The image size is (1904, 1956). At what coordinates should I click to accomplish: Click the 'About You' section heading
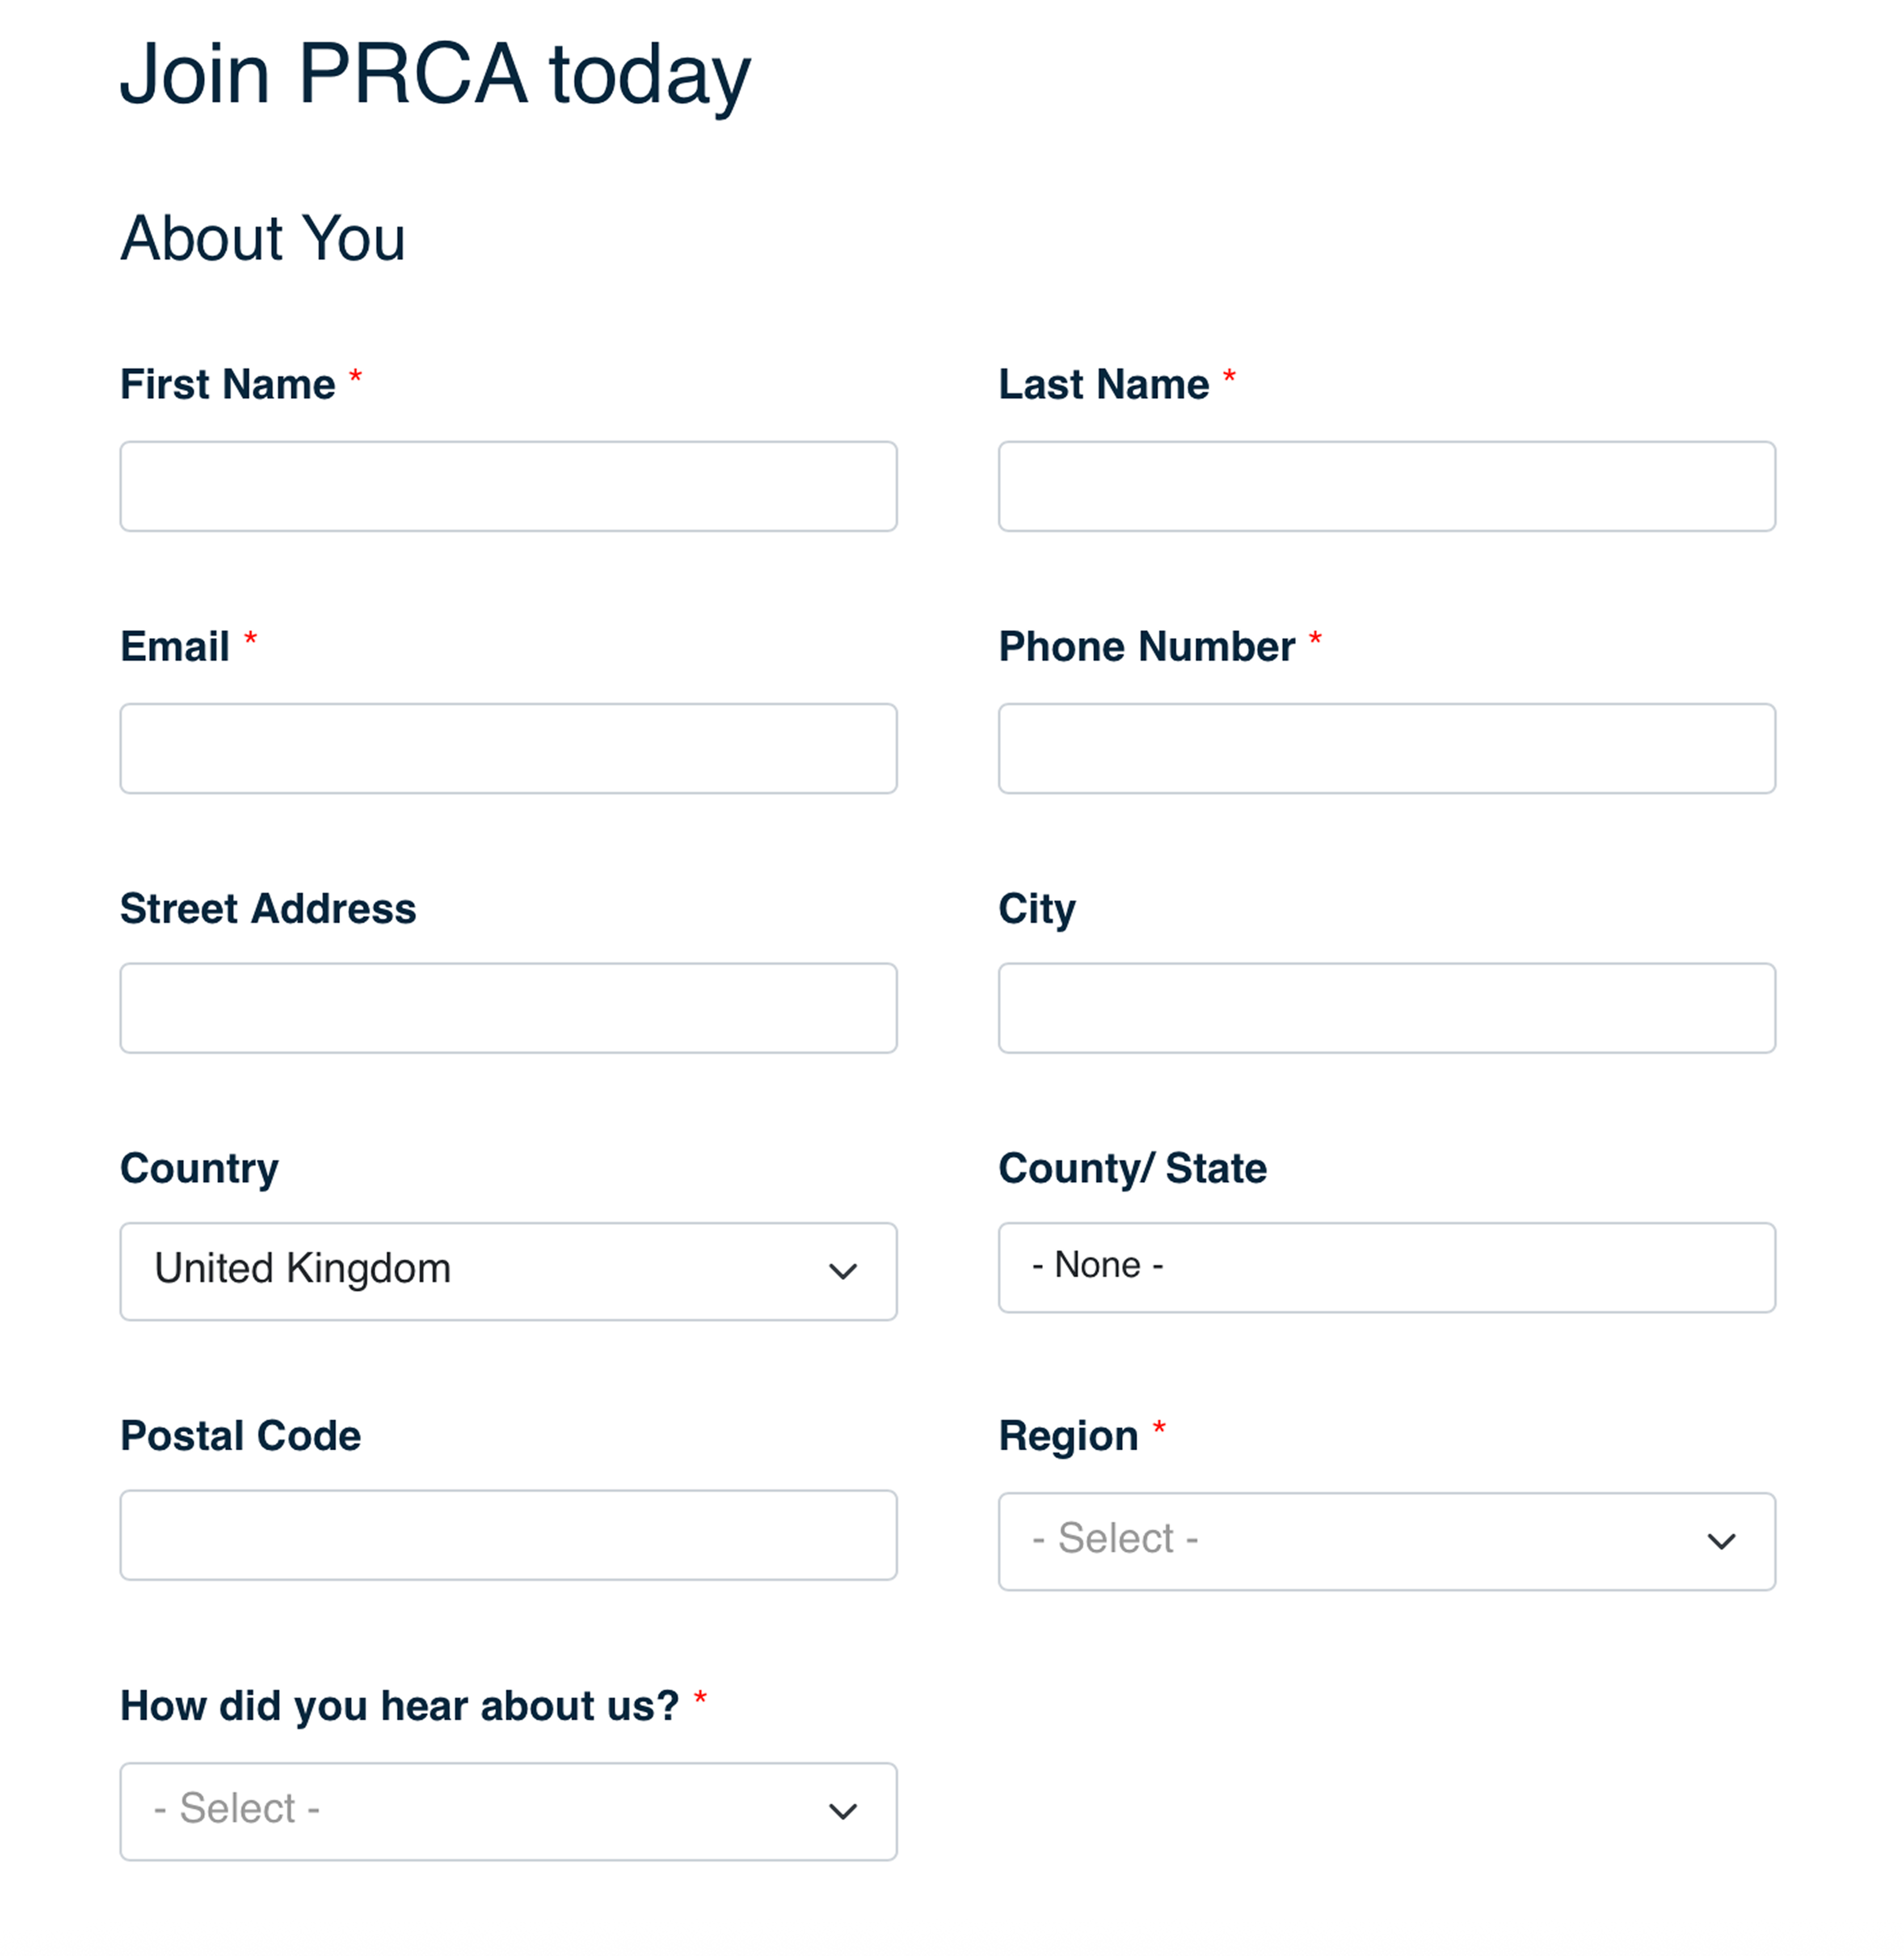263,239
